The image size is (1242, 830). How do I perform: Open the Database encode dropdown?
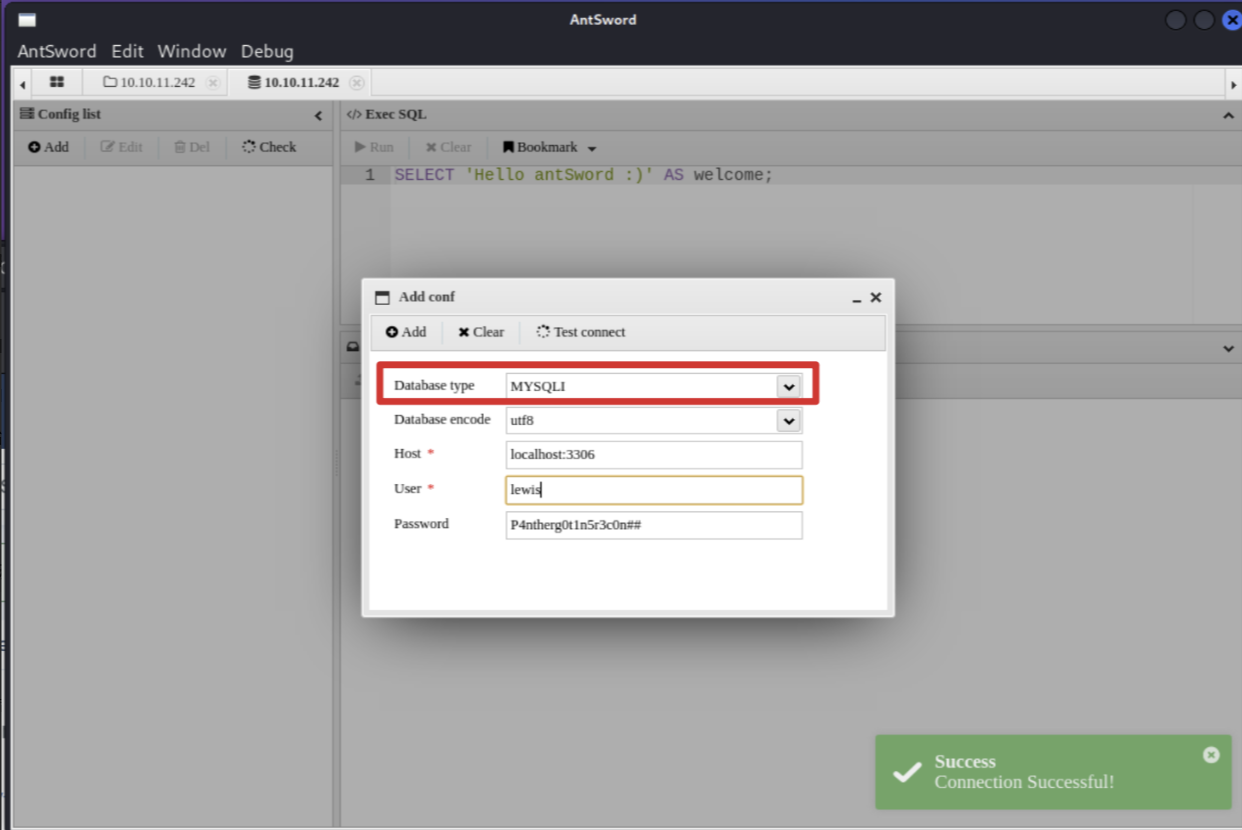tap(789, 421)
